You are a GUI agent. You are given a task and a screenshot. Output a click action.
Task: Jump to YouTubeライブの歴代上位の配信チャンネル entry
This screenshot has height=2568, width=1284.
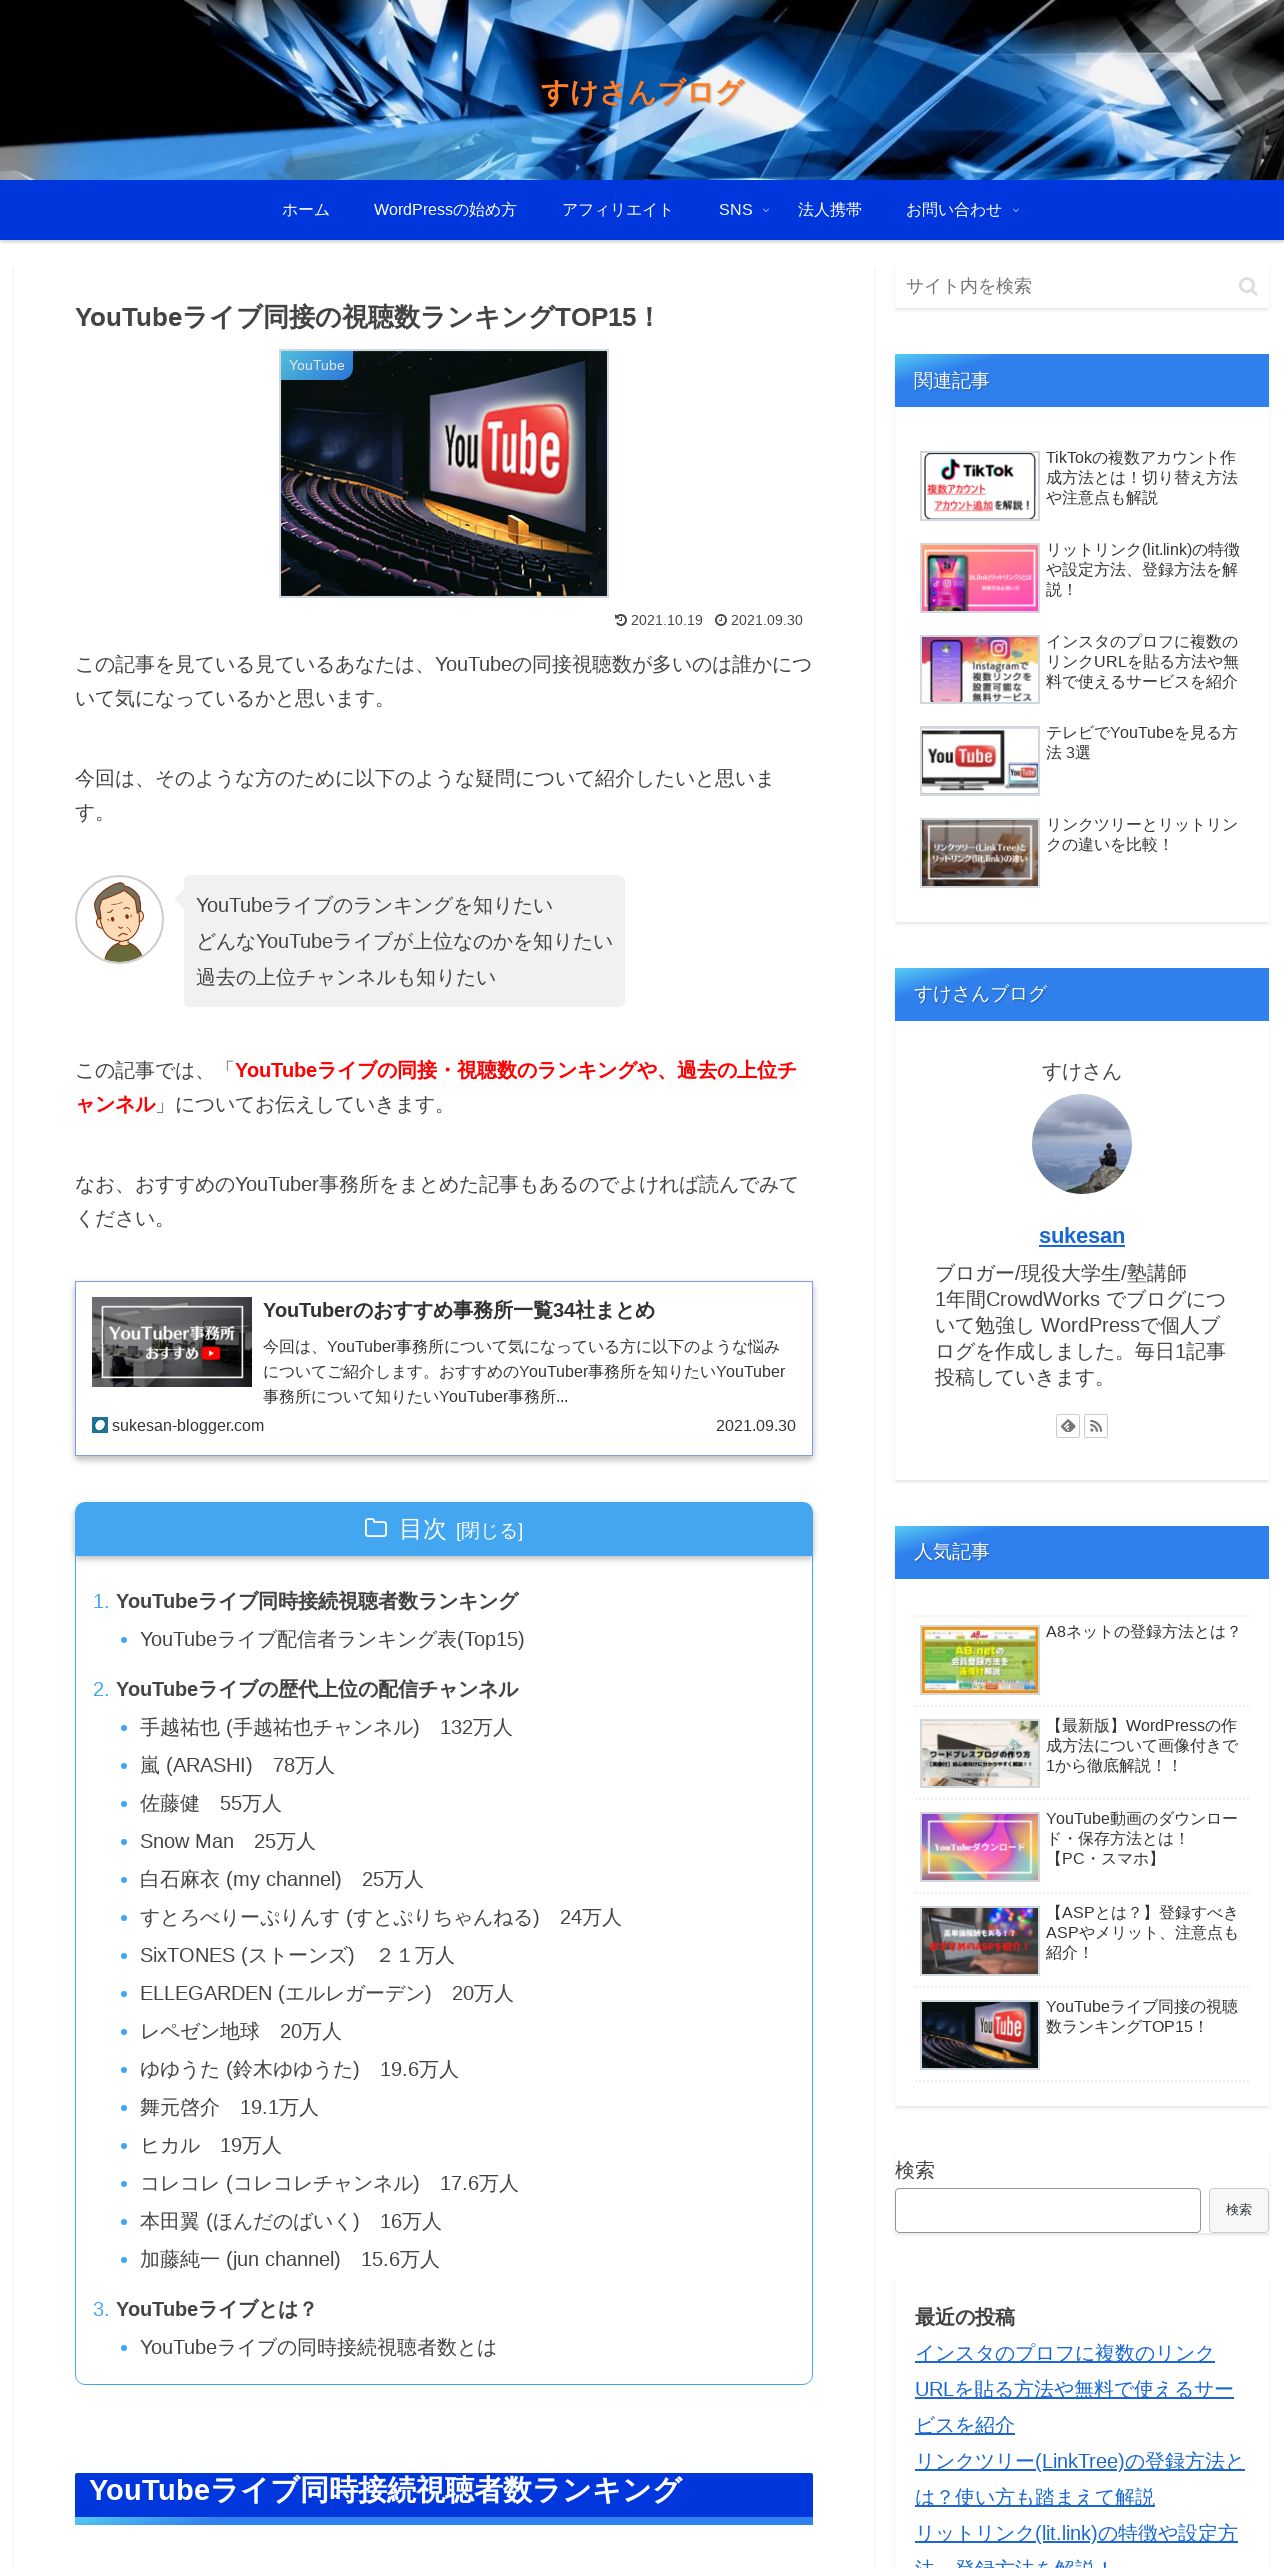(x=317, y=1689)
